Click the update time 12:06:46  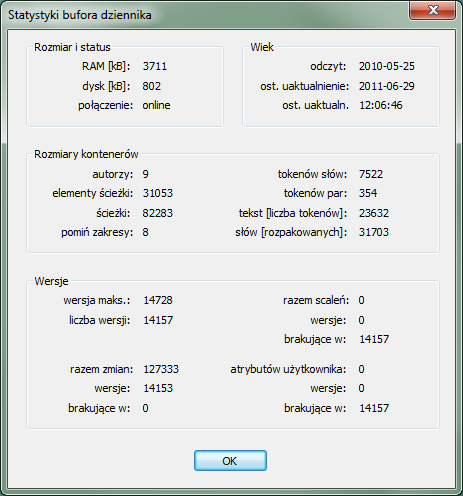coord(381,105)
